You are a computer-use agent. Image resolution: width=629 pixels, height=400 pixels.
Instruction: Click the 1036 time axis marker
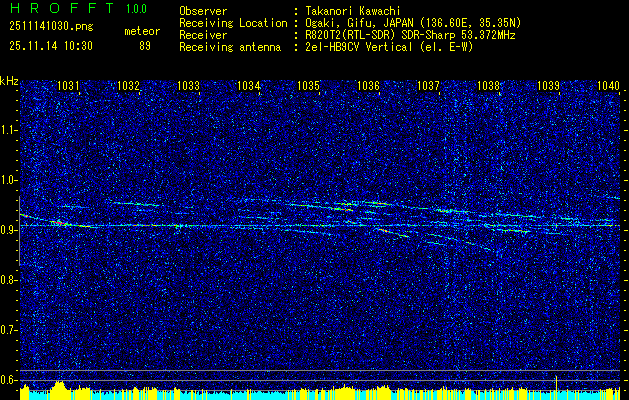click(x=368, y=85)
